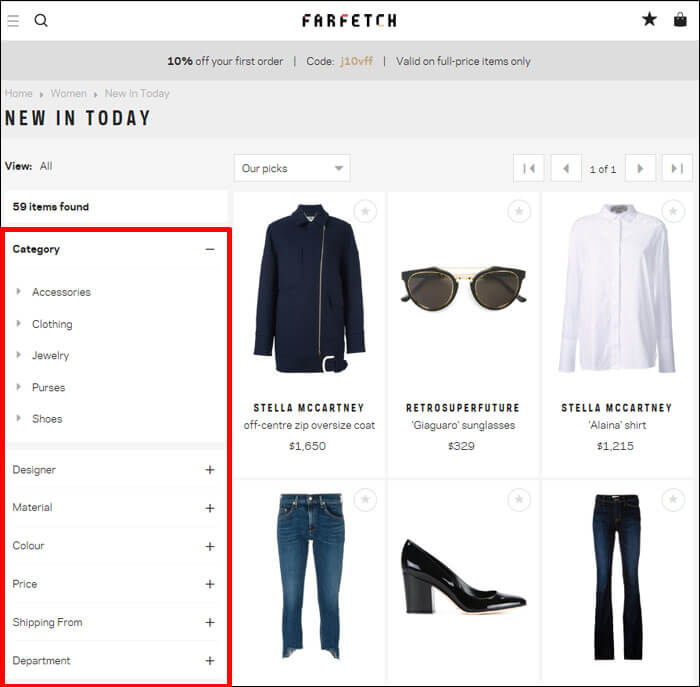This screenshot has width=700, height=687.
Task: Favorite the Alaina shirt
Action: pyautogui.click(x=673, y=211)
